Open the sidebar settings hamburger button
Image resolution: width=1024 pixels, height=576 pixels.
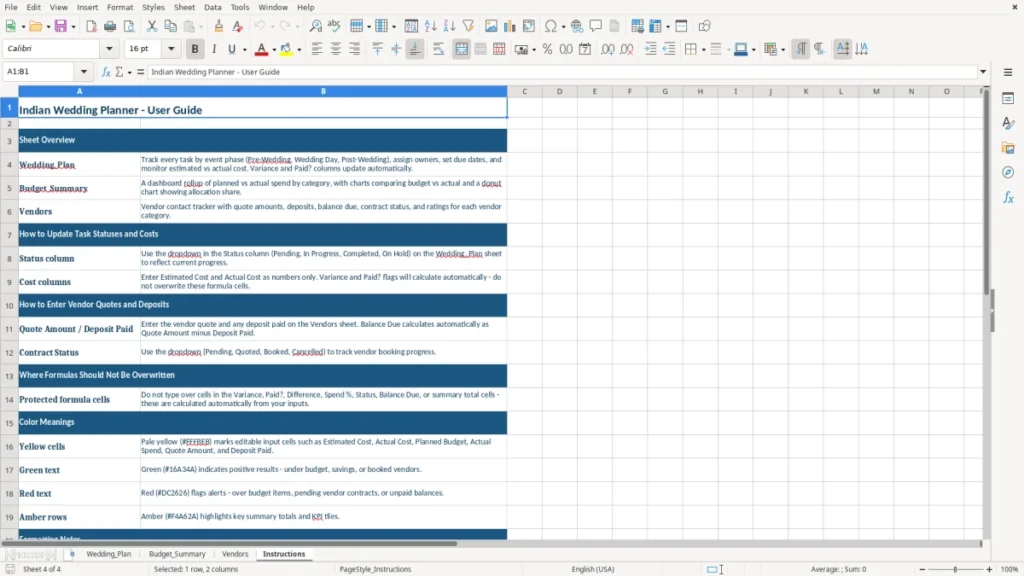[1008, 72]
